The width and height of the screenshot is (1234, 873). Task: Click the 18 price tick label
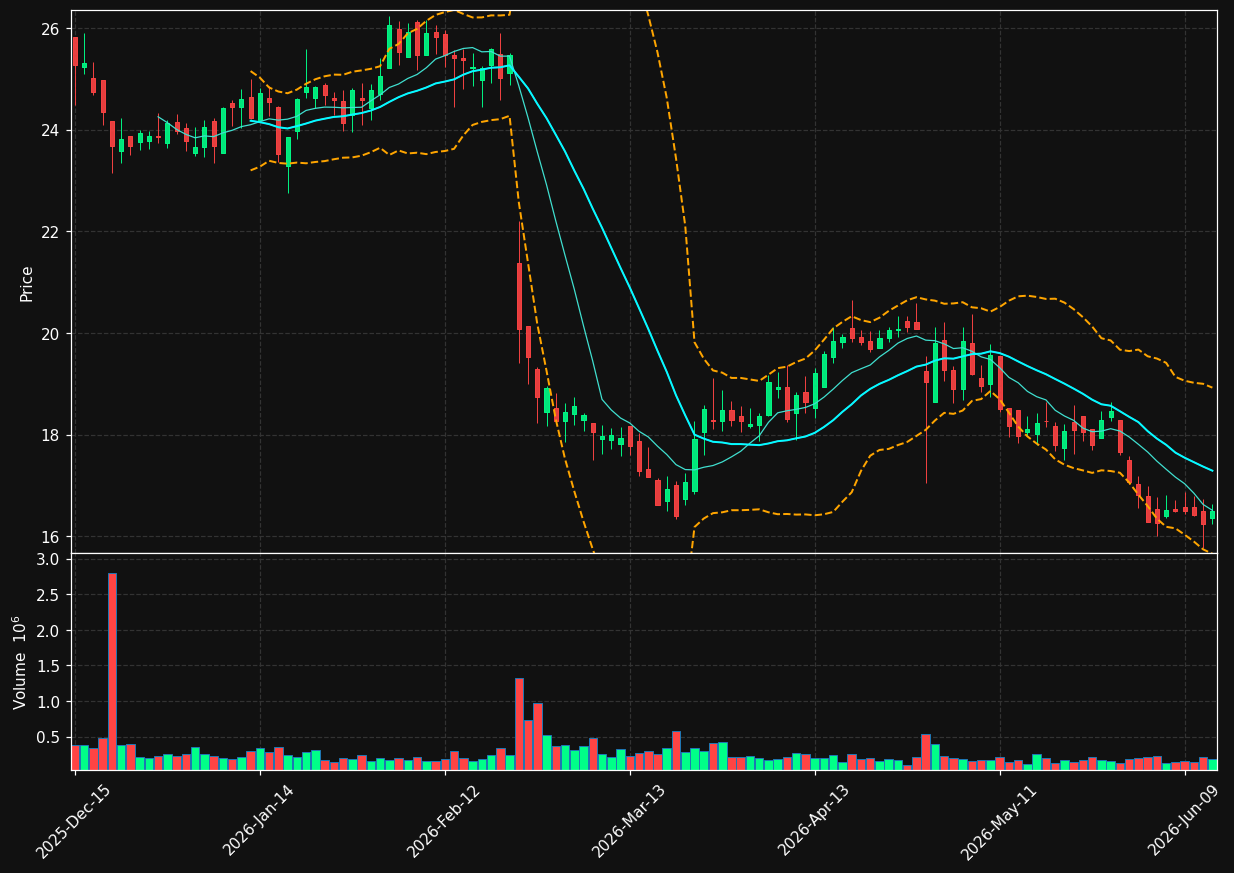(x=50, y=436)
